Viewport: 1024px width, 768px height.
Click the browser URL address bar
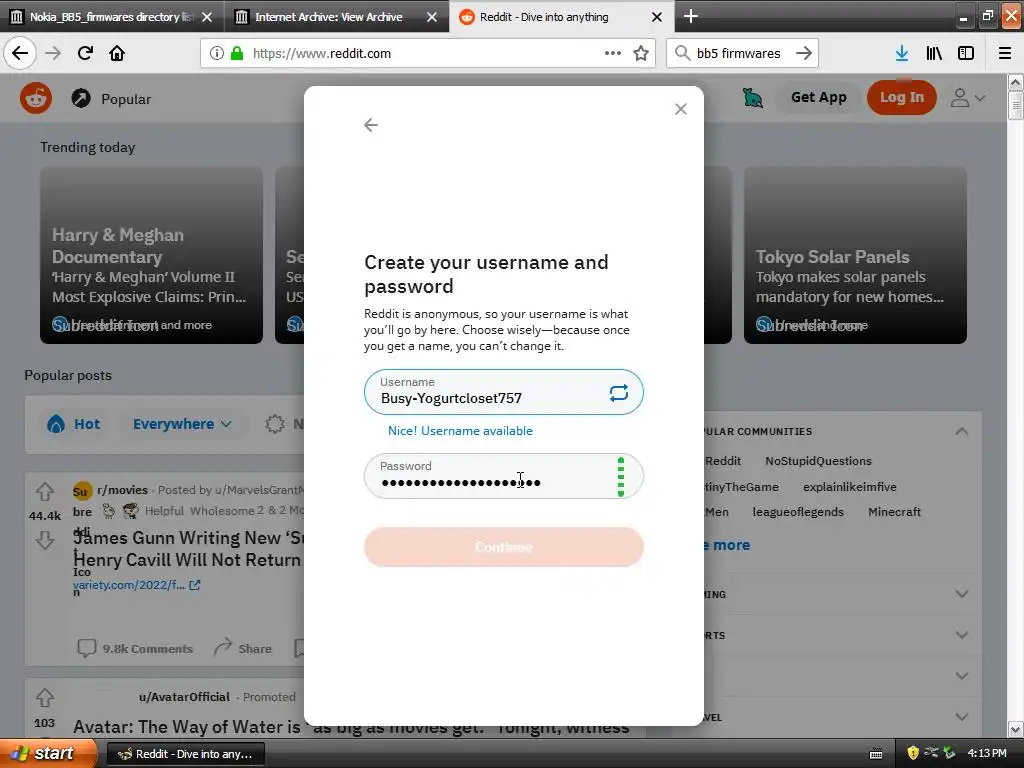point(428,54)
